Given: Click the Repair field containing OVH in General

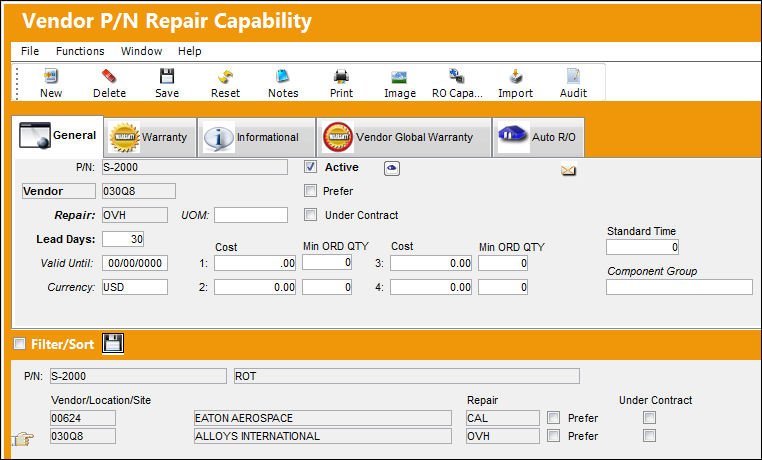Looking at the screenshot, I should [x=135, y=215].
